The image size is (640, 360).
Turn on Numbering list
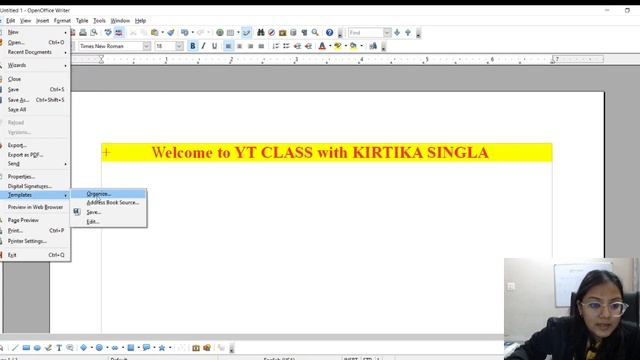click(276, 46)
